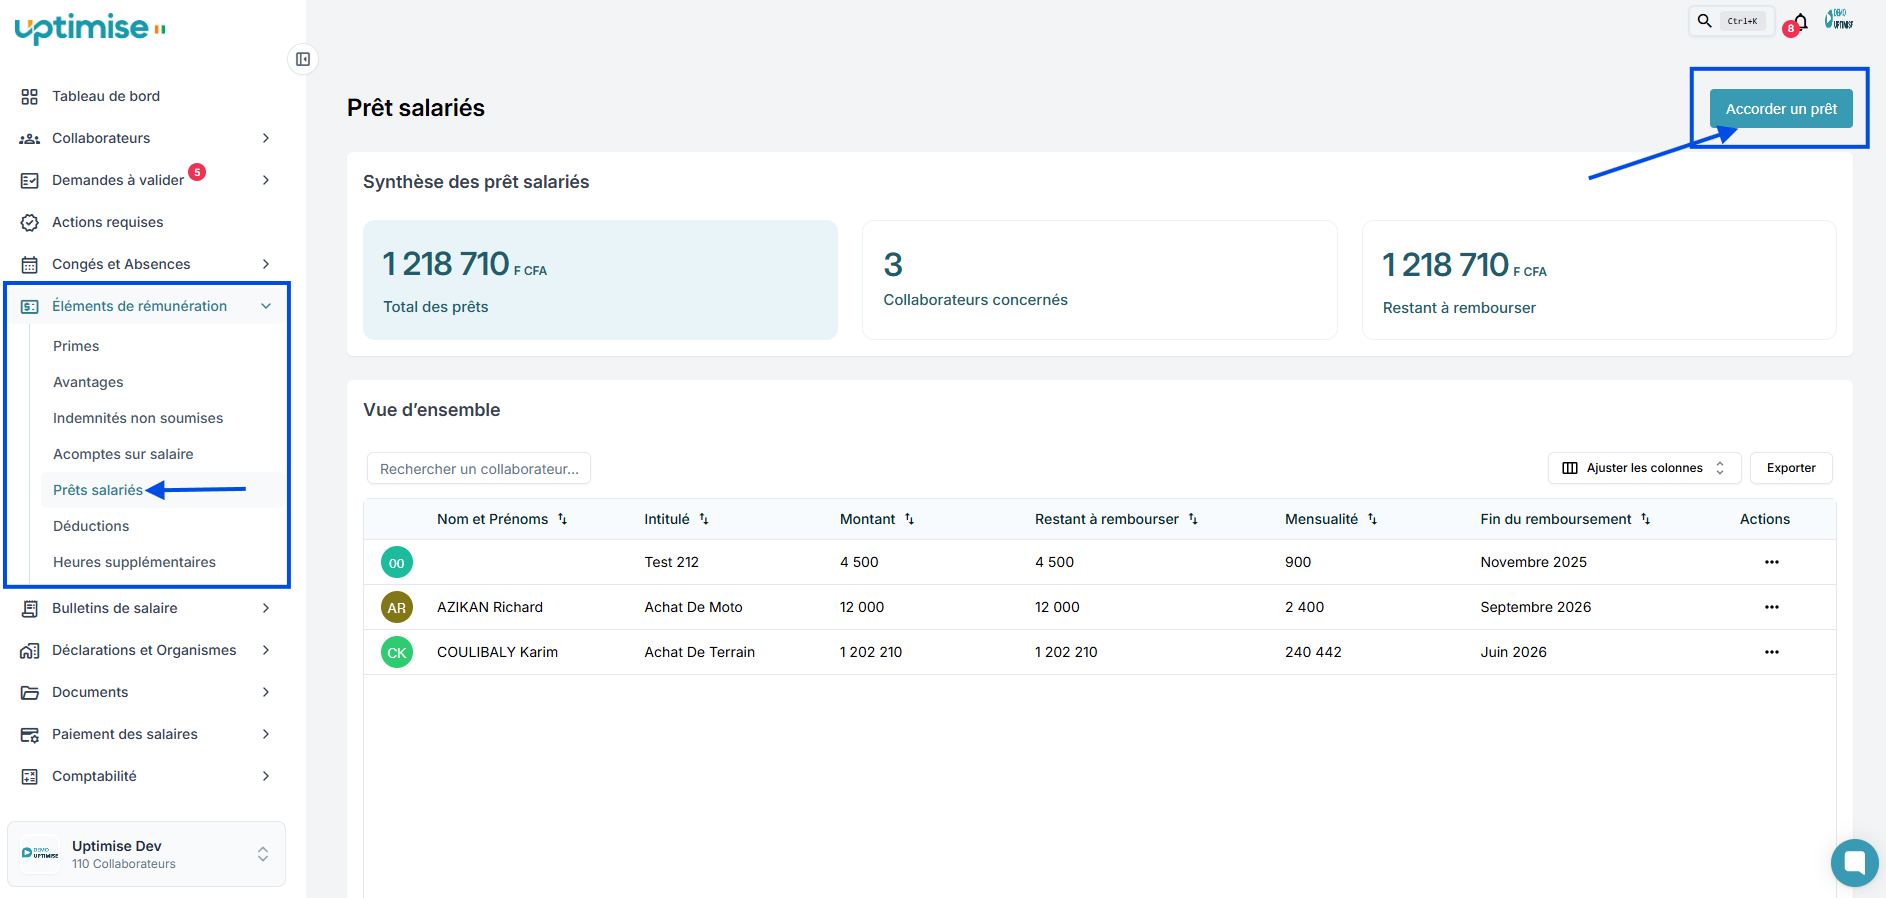Click the user profile avatar at top right

click(1839, 20)
